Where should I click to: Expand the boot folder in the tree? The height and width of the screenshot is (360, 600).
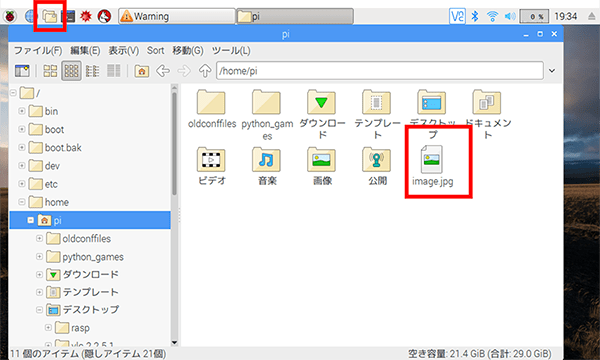(x=22, y=129)
